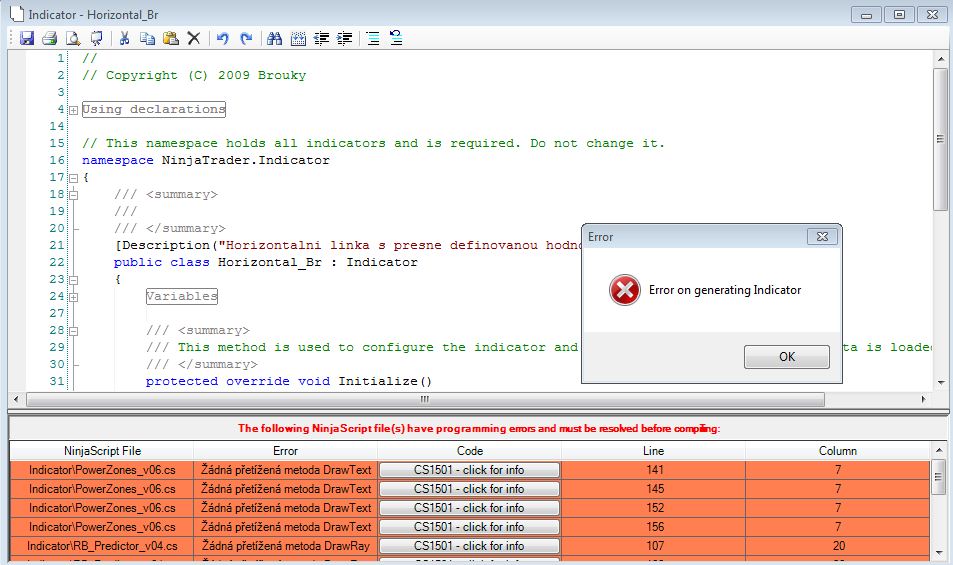Click the NinjaScript File column header
The height and width of the screenshot is (565, 953).
coord(102,451)
